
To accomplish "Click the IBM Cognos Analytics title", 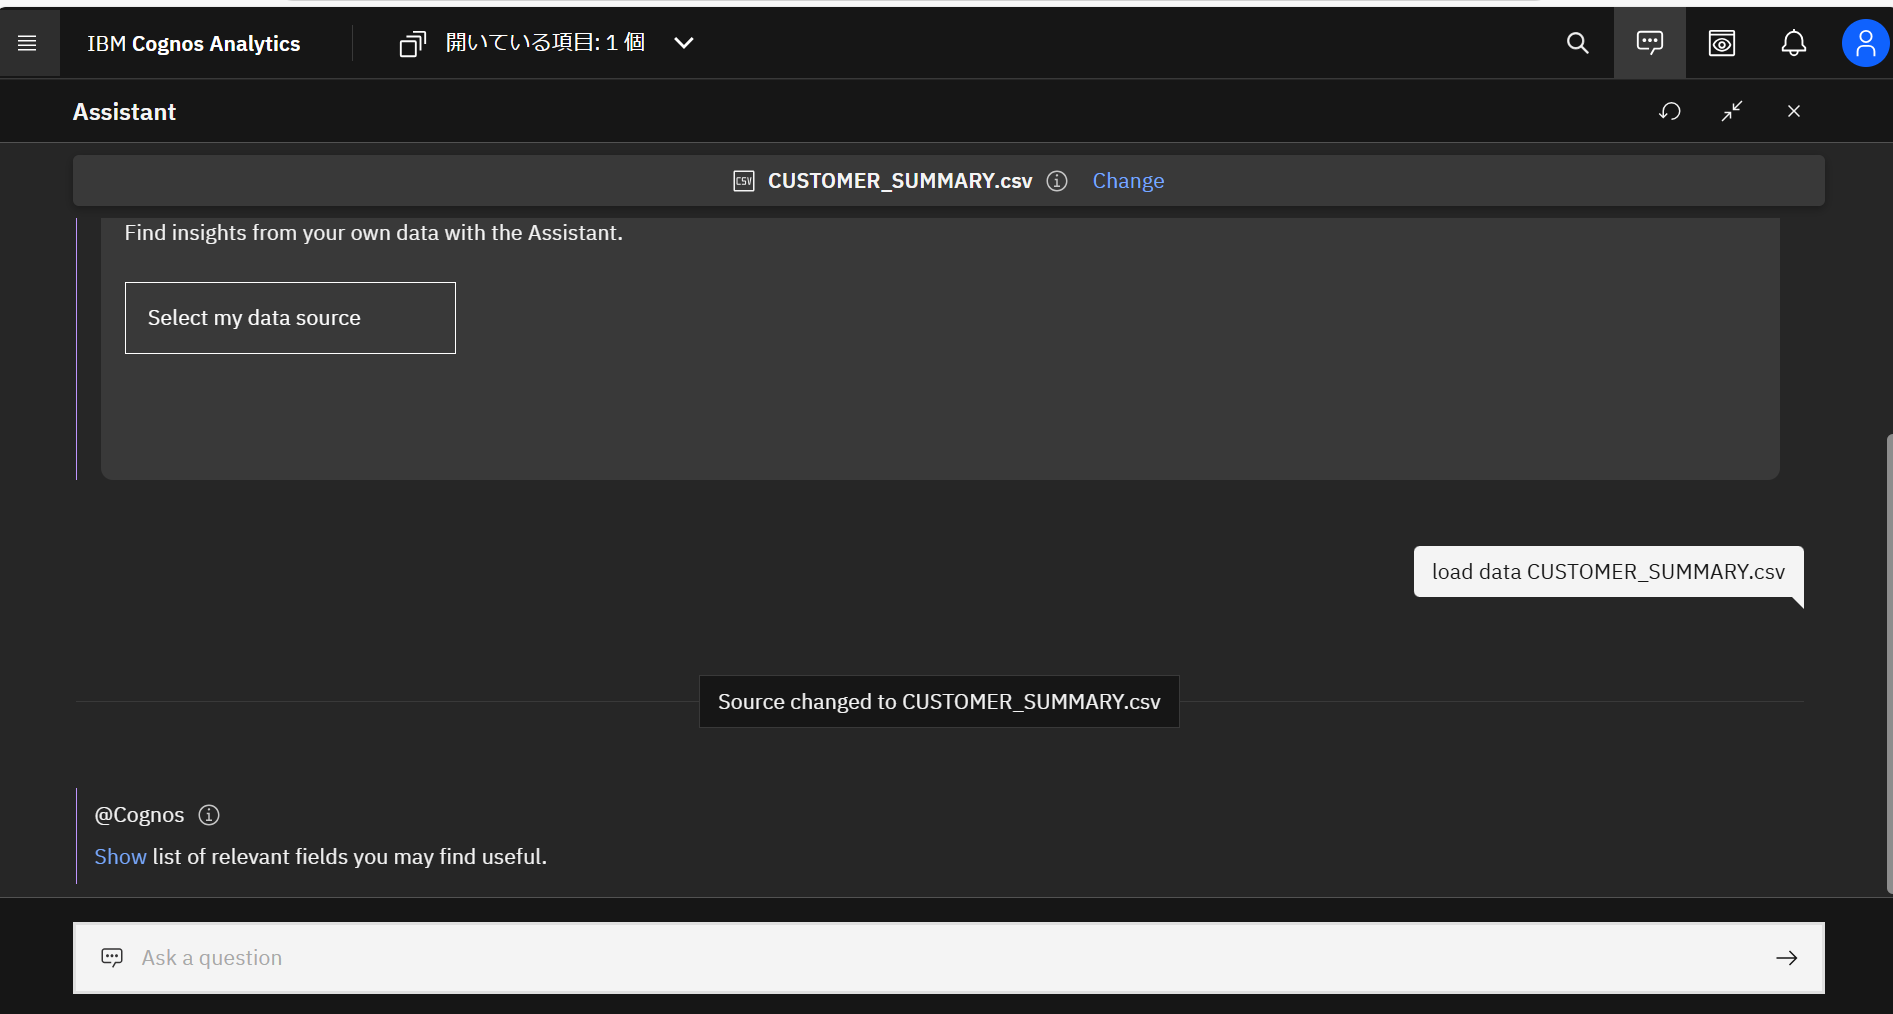I will (x=193, y=44).
